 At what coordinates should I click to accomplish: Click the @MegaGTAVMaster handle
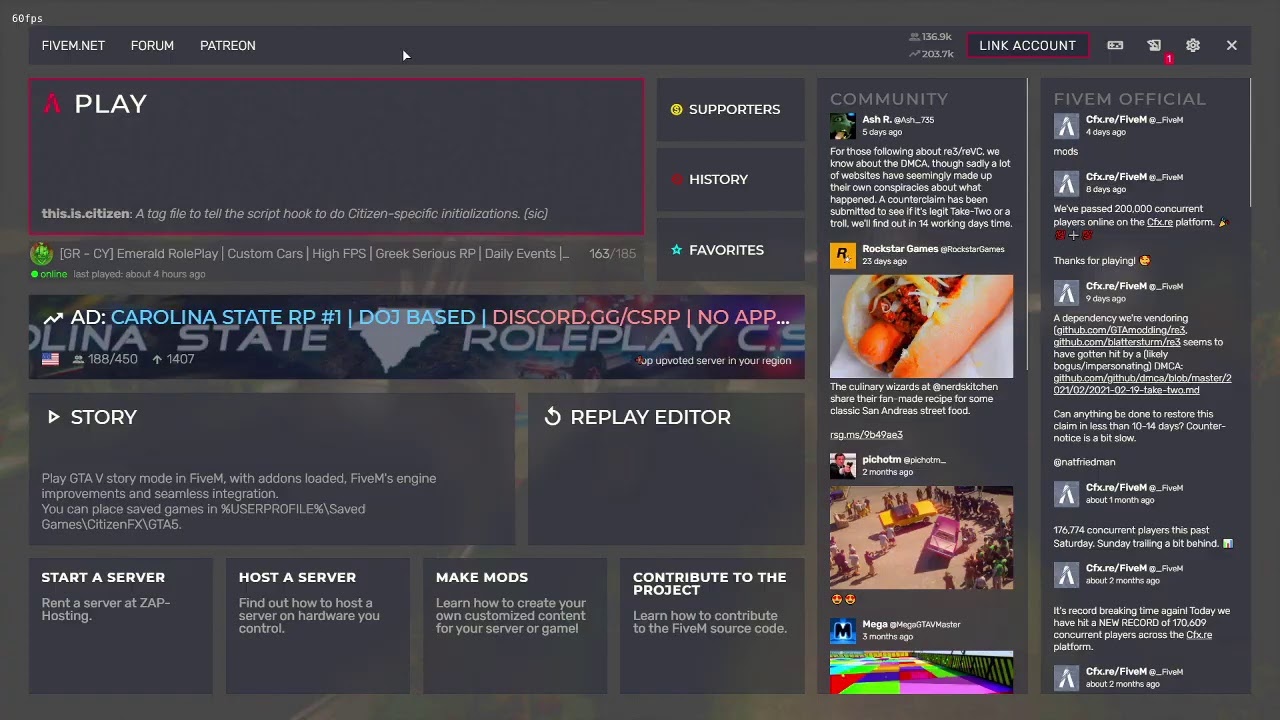[x=926, y=624]
